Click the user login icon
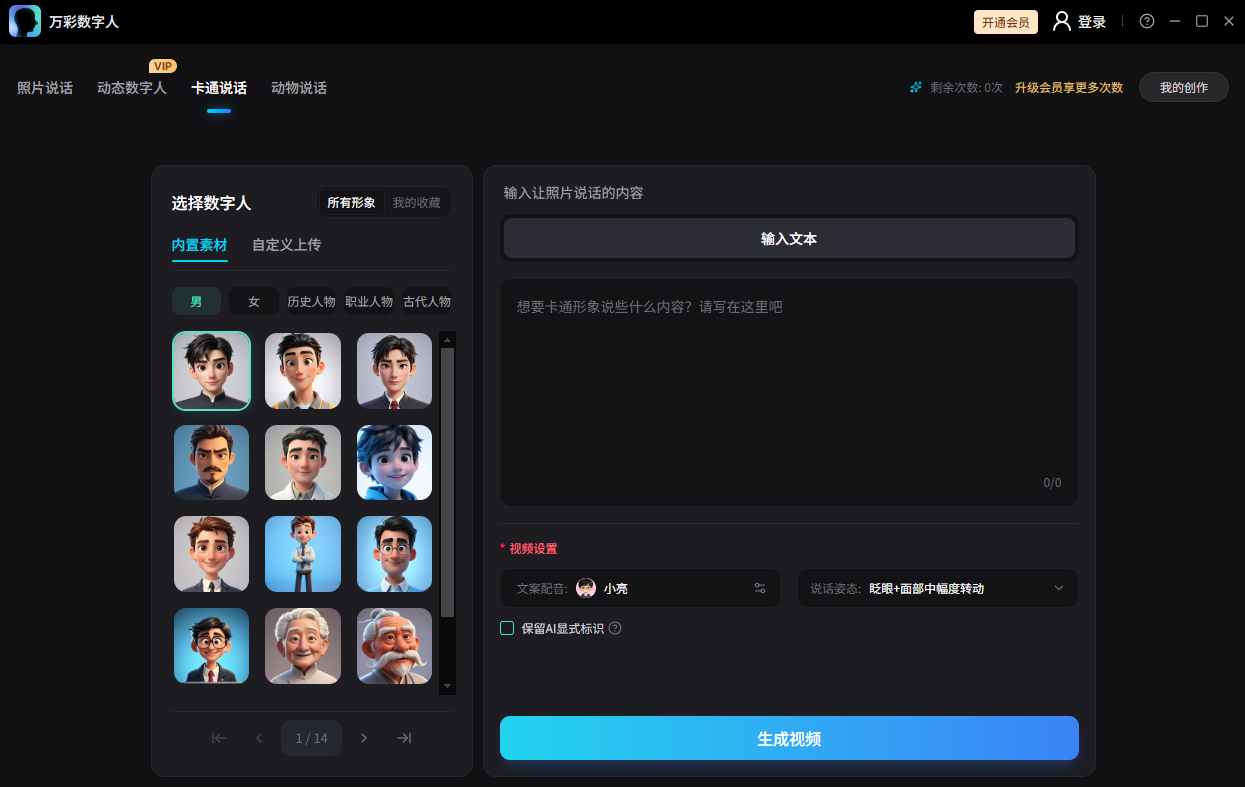The width and height of the screenshot is (1245, 787). point(1060,20)
